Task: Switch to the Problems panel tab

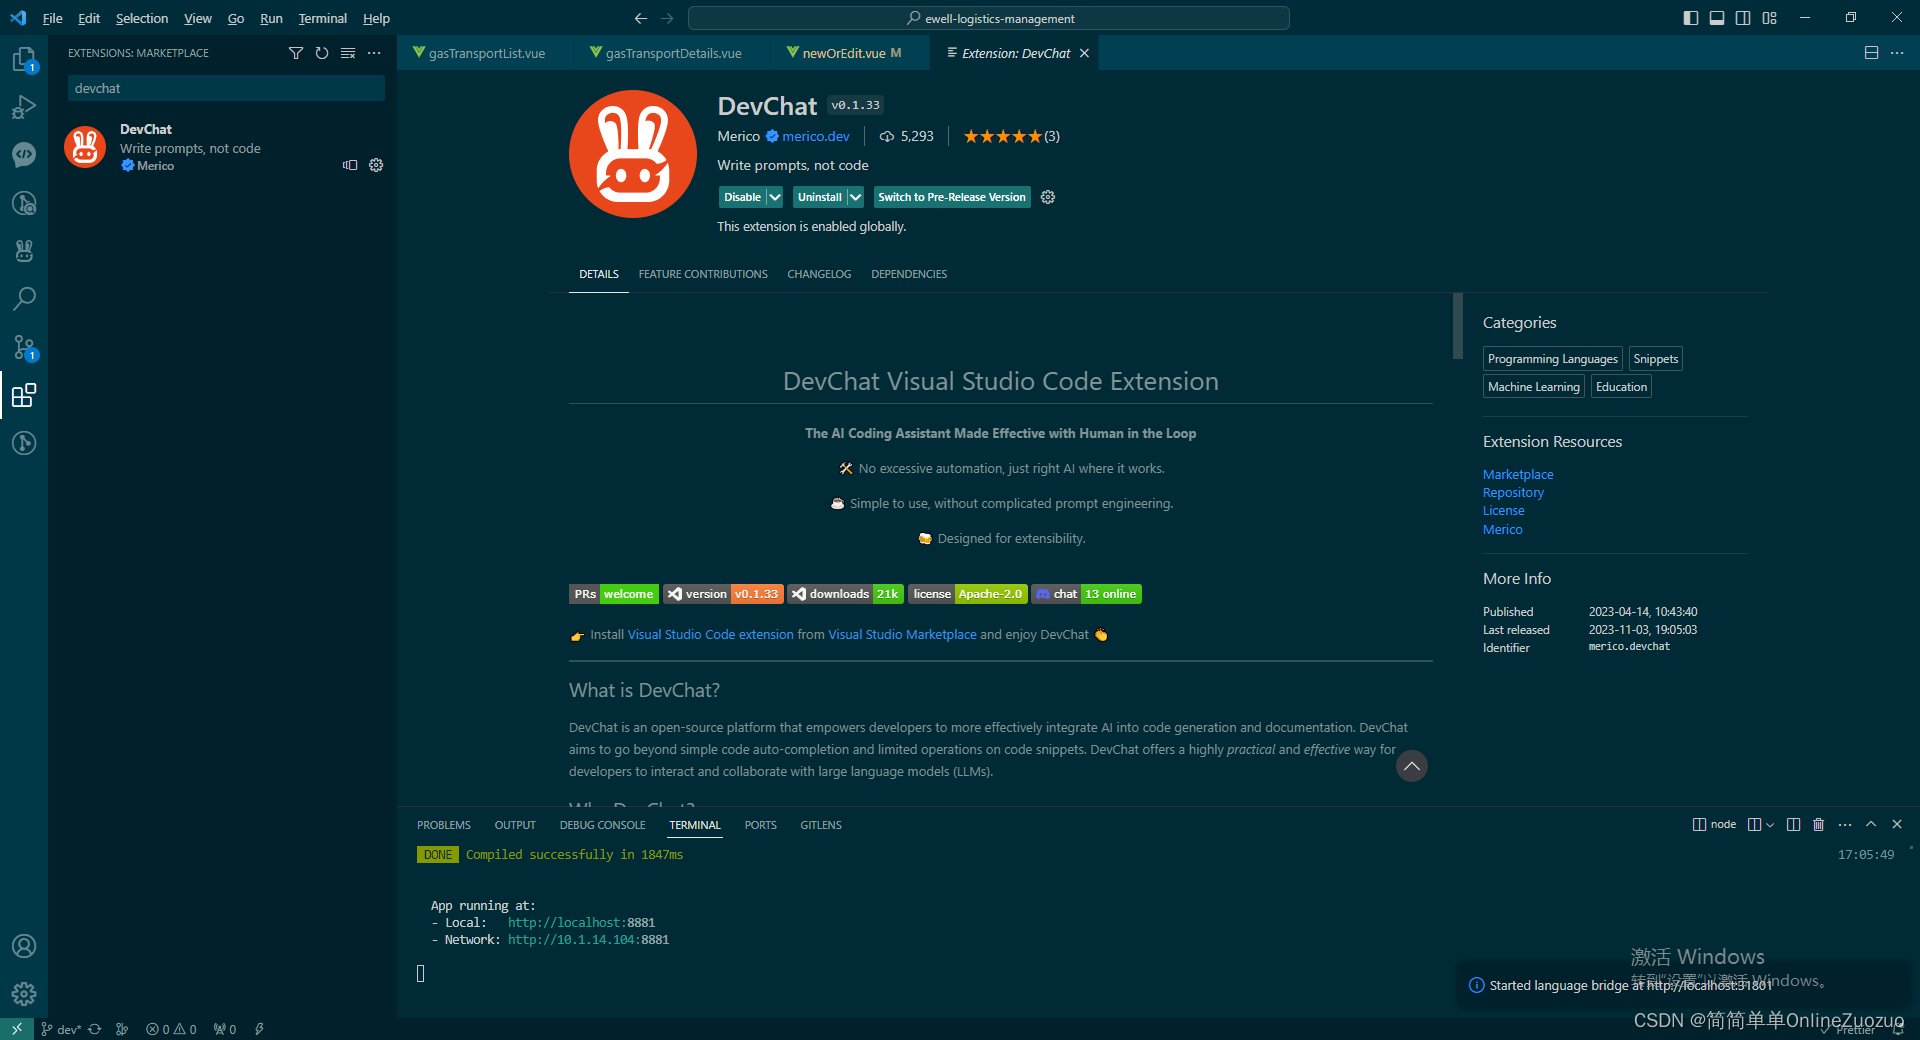Action: (x=444, y=825)
